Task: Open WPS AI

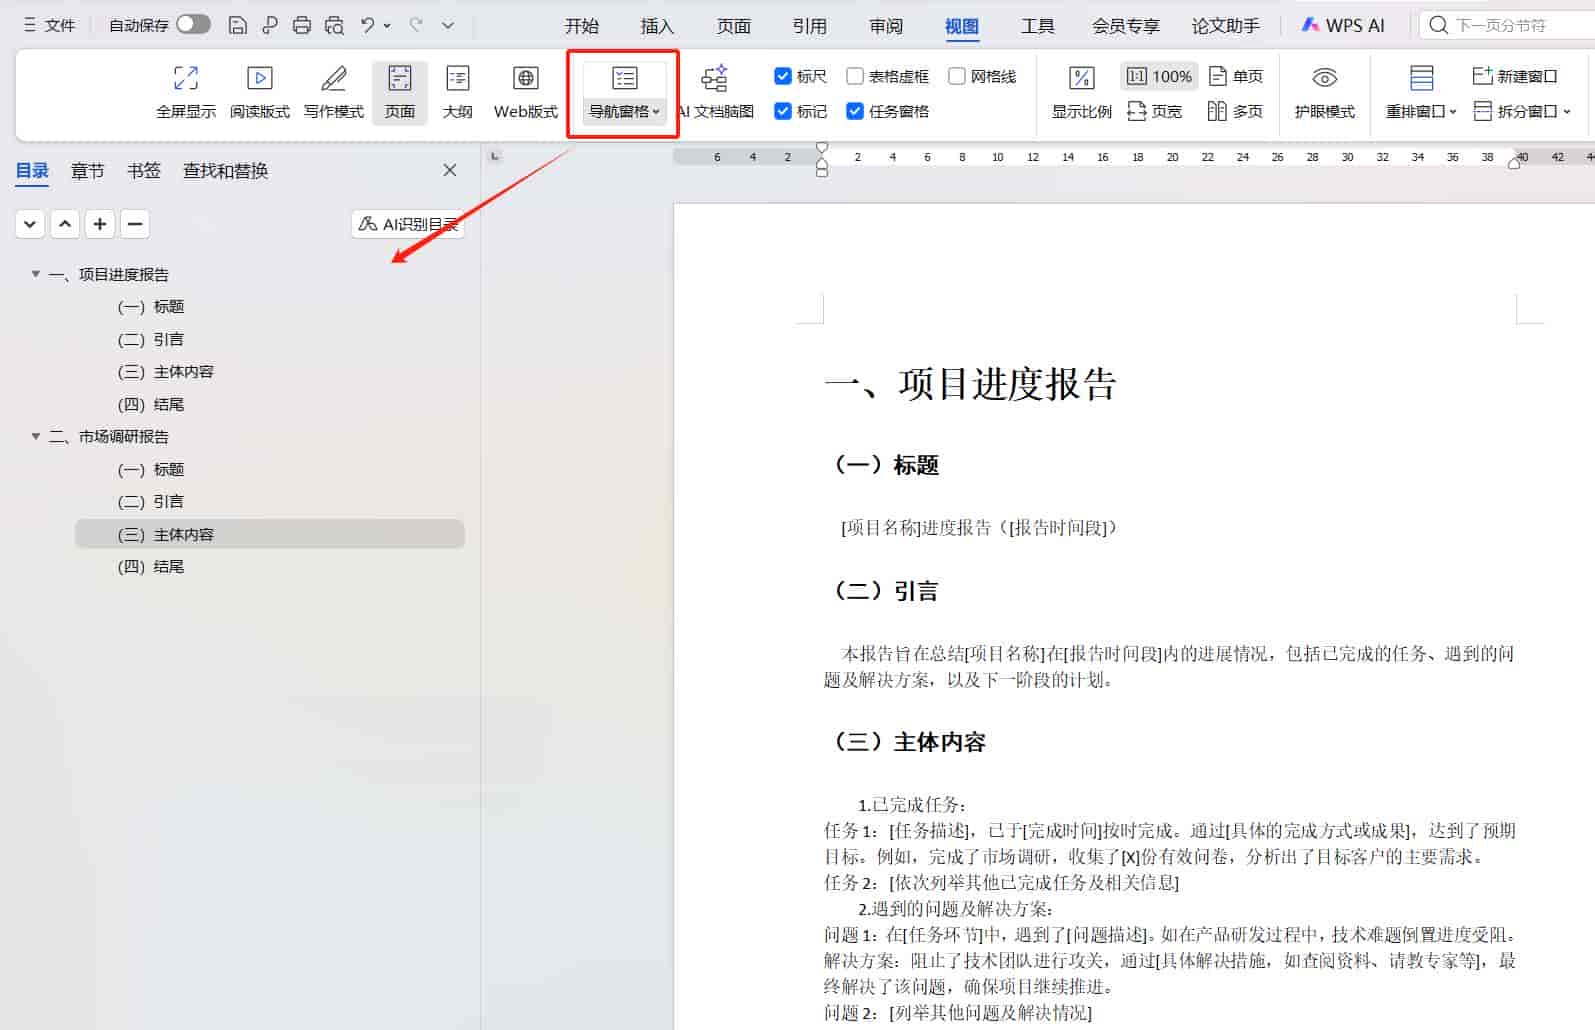Action: (x=1343, y=25)
